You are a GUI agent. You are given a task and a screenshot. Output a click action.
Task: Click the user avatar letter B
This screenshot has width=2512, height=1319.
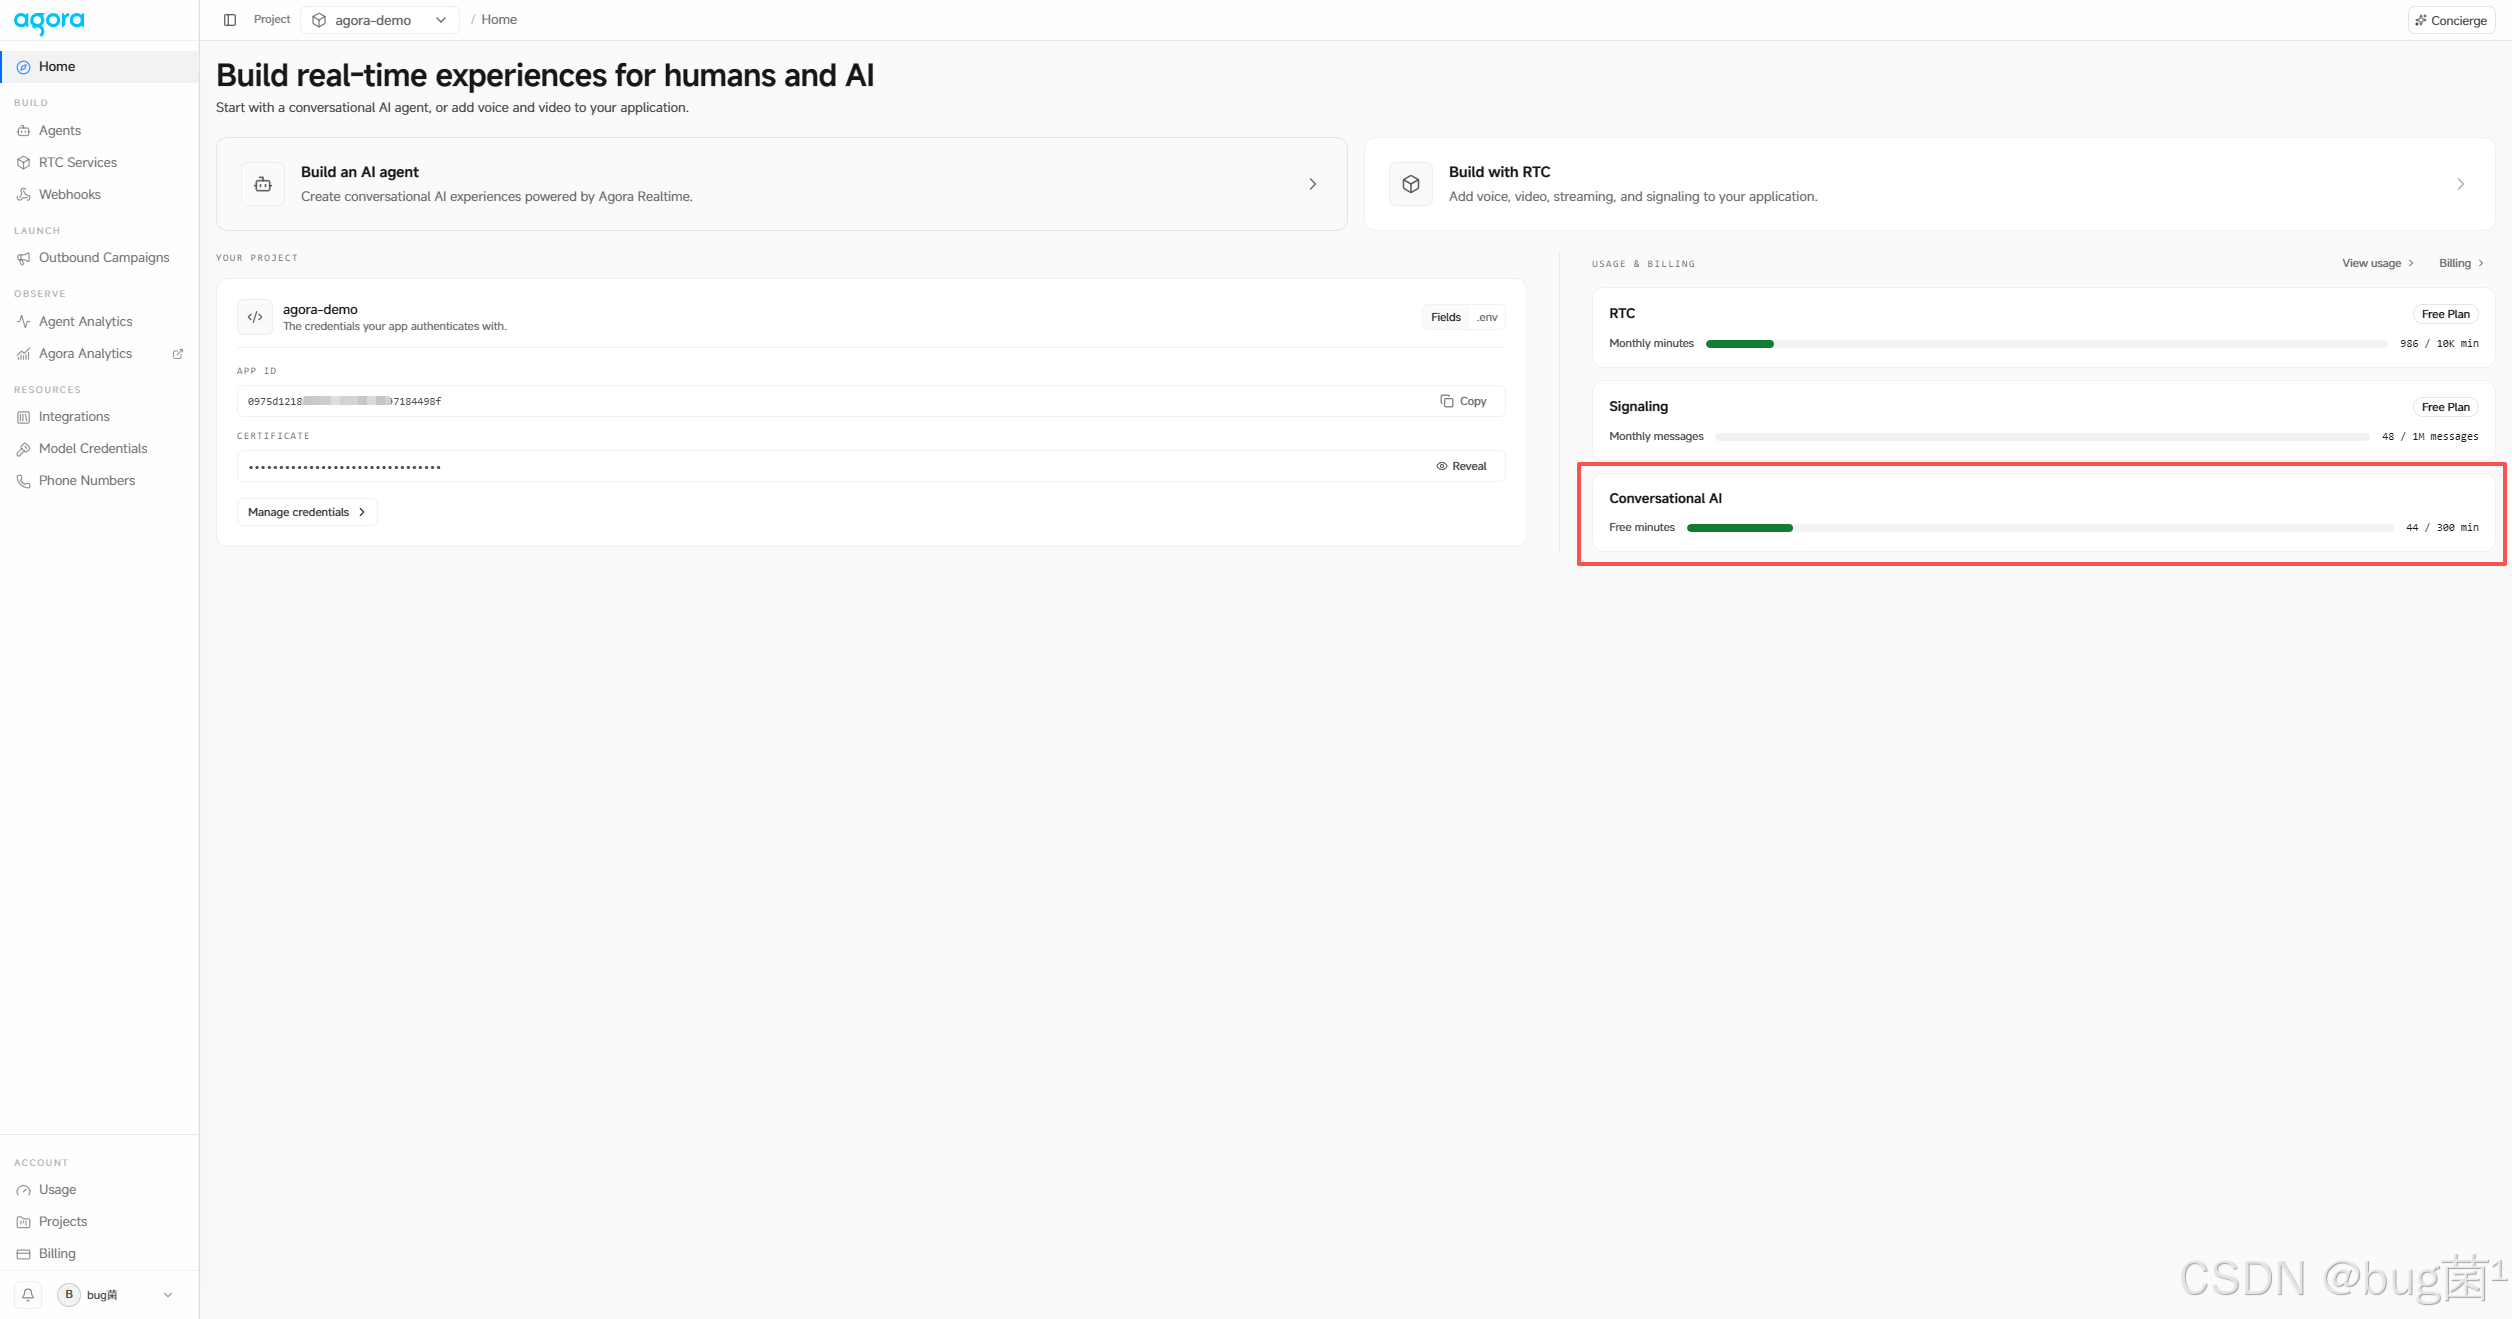tap(69, 1295)
